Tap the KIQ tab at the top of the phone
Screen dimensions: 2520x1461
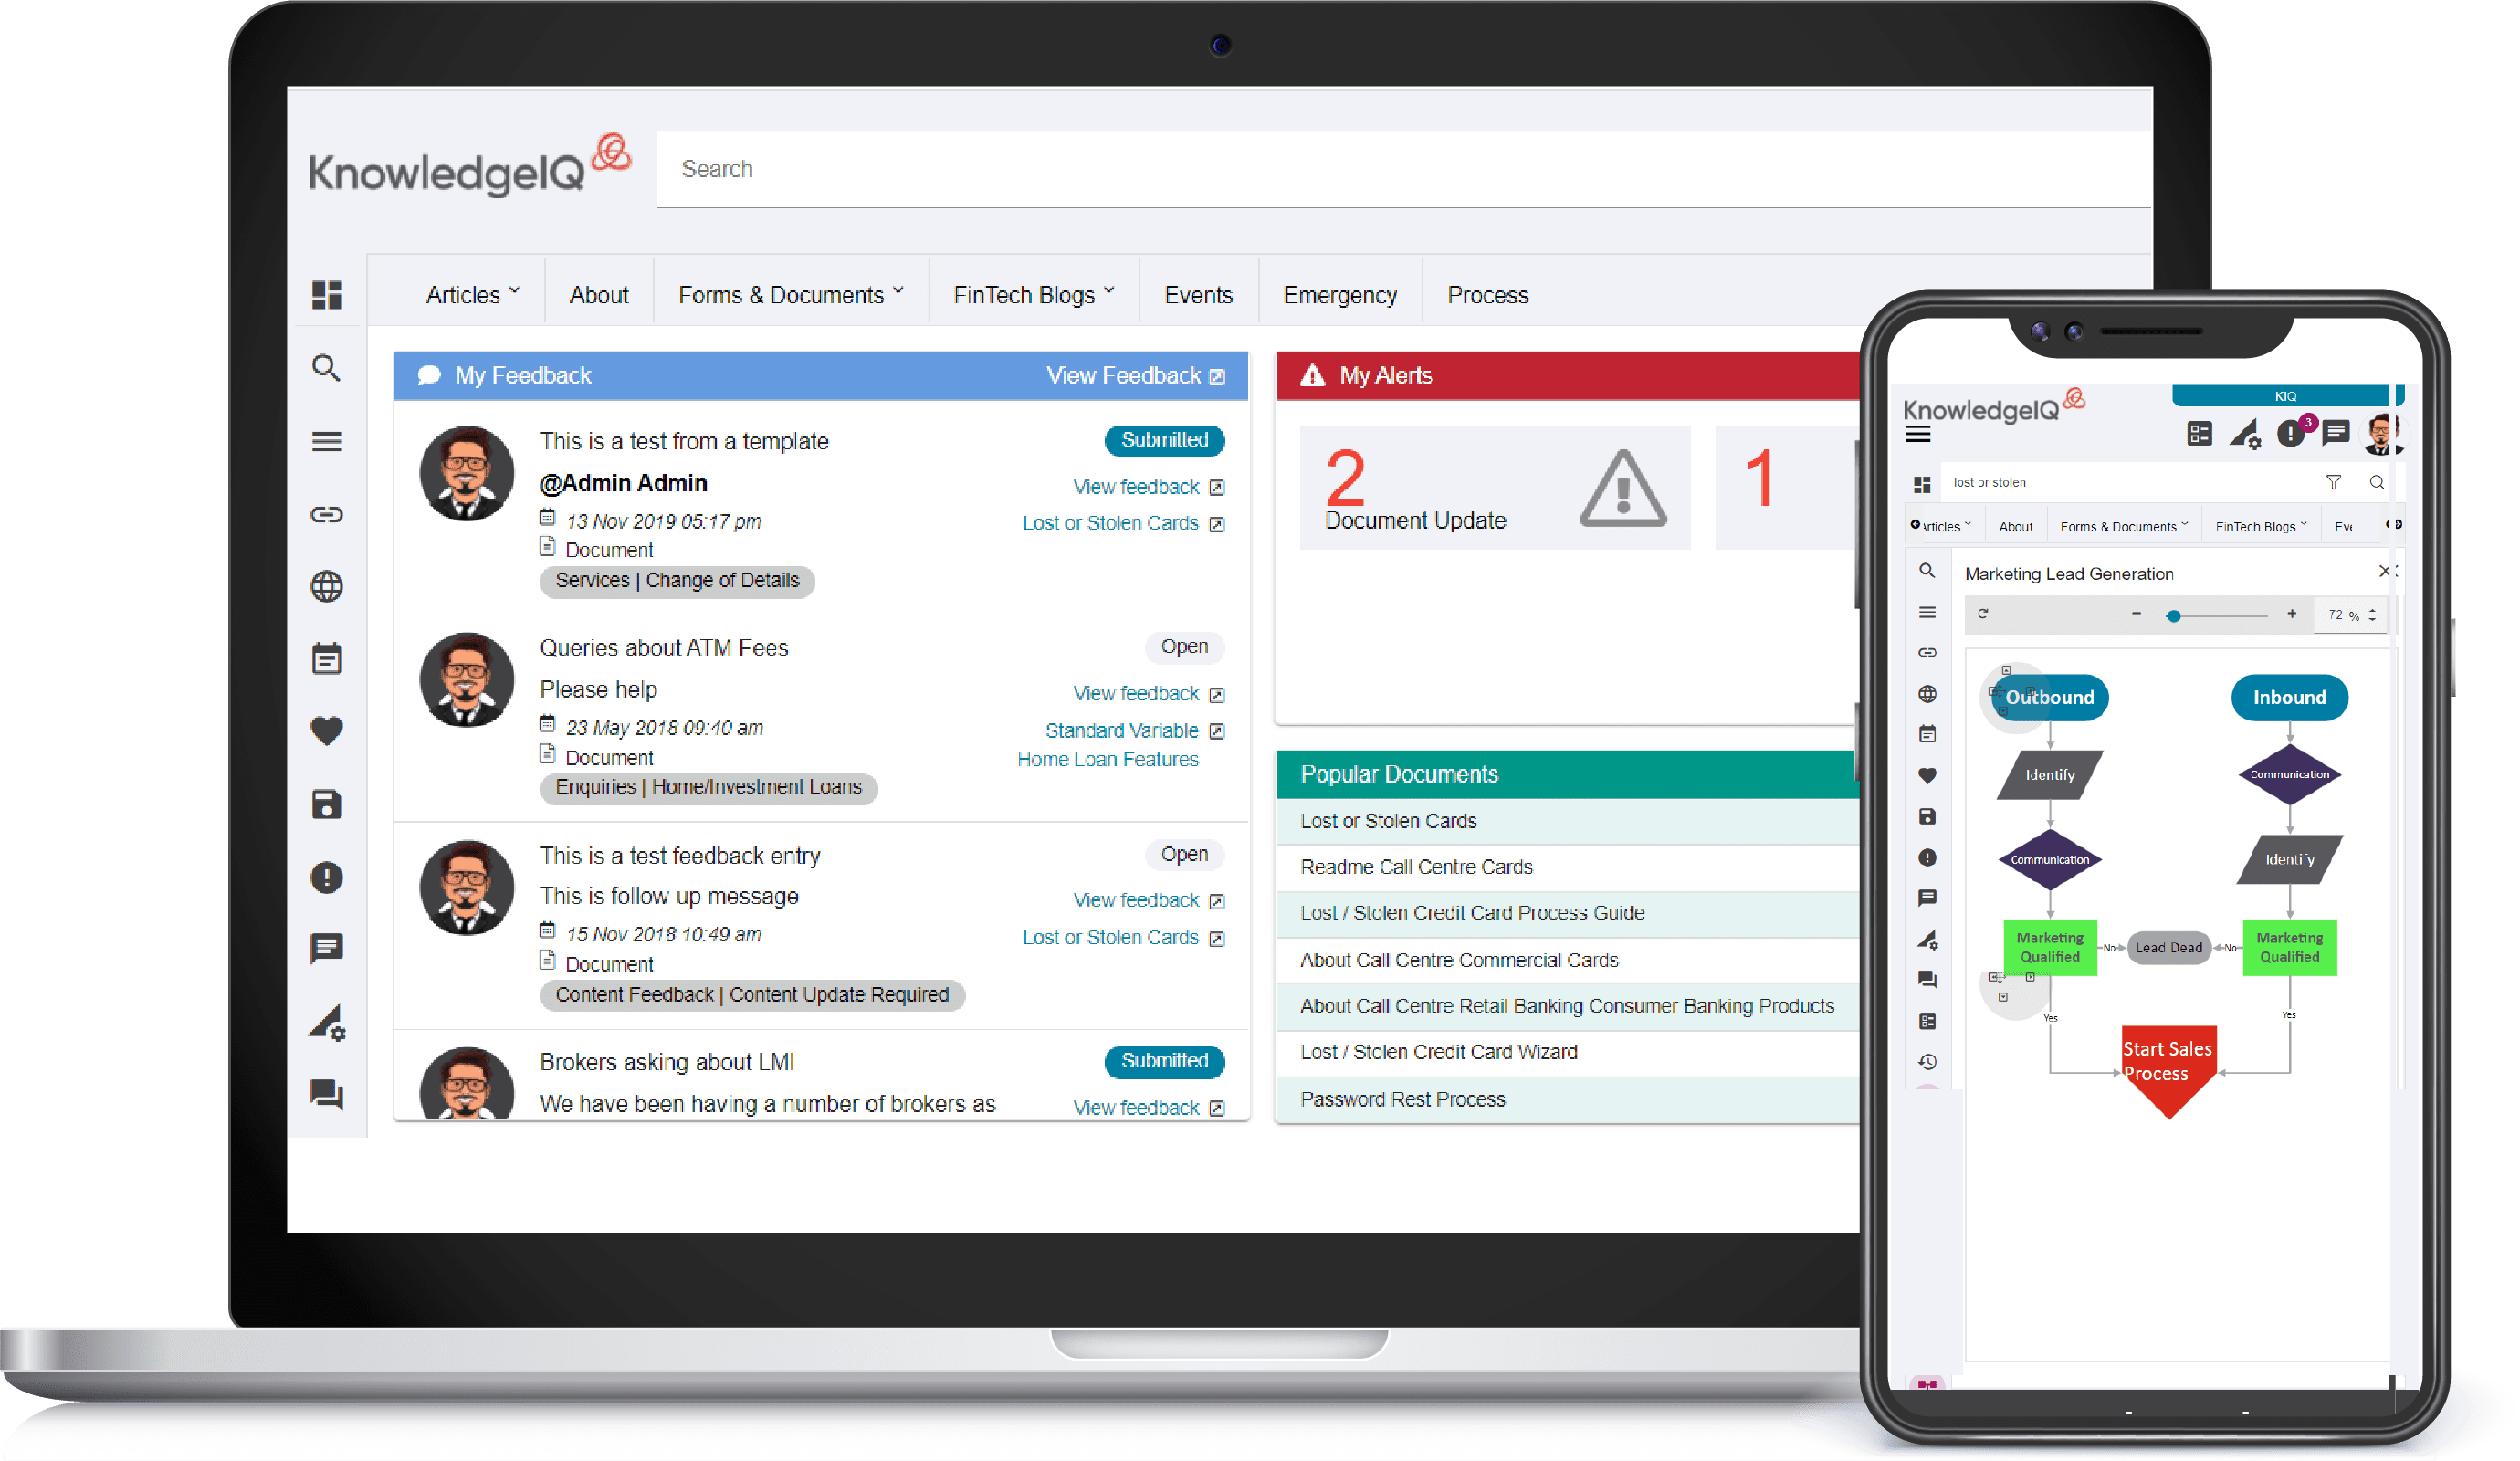(2285, 396)
